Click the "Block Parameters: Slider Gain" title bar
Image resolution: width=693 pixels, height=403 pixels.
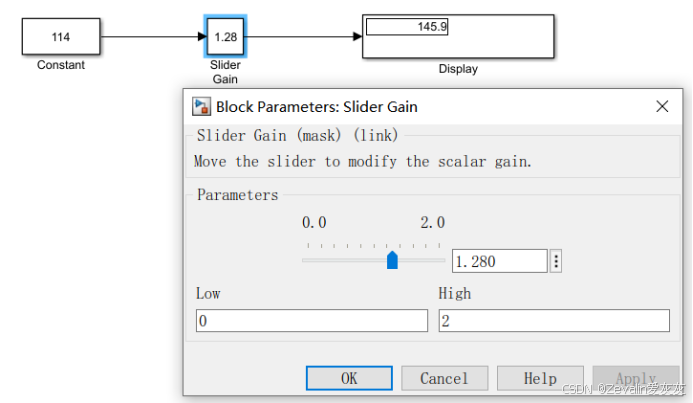tap(420, 107)
